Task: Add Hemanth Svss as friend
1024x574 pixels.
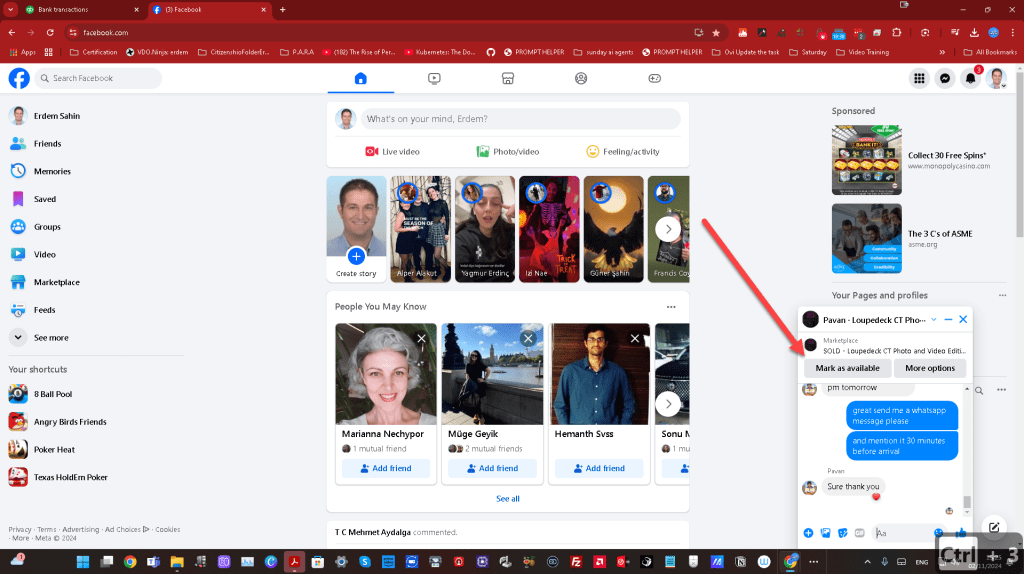Action: pos(599,468)
